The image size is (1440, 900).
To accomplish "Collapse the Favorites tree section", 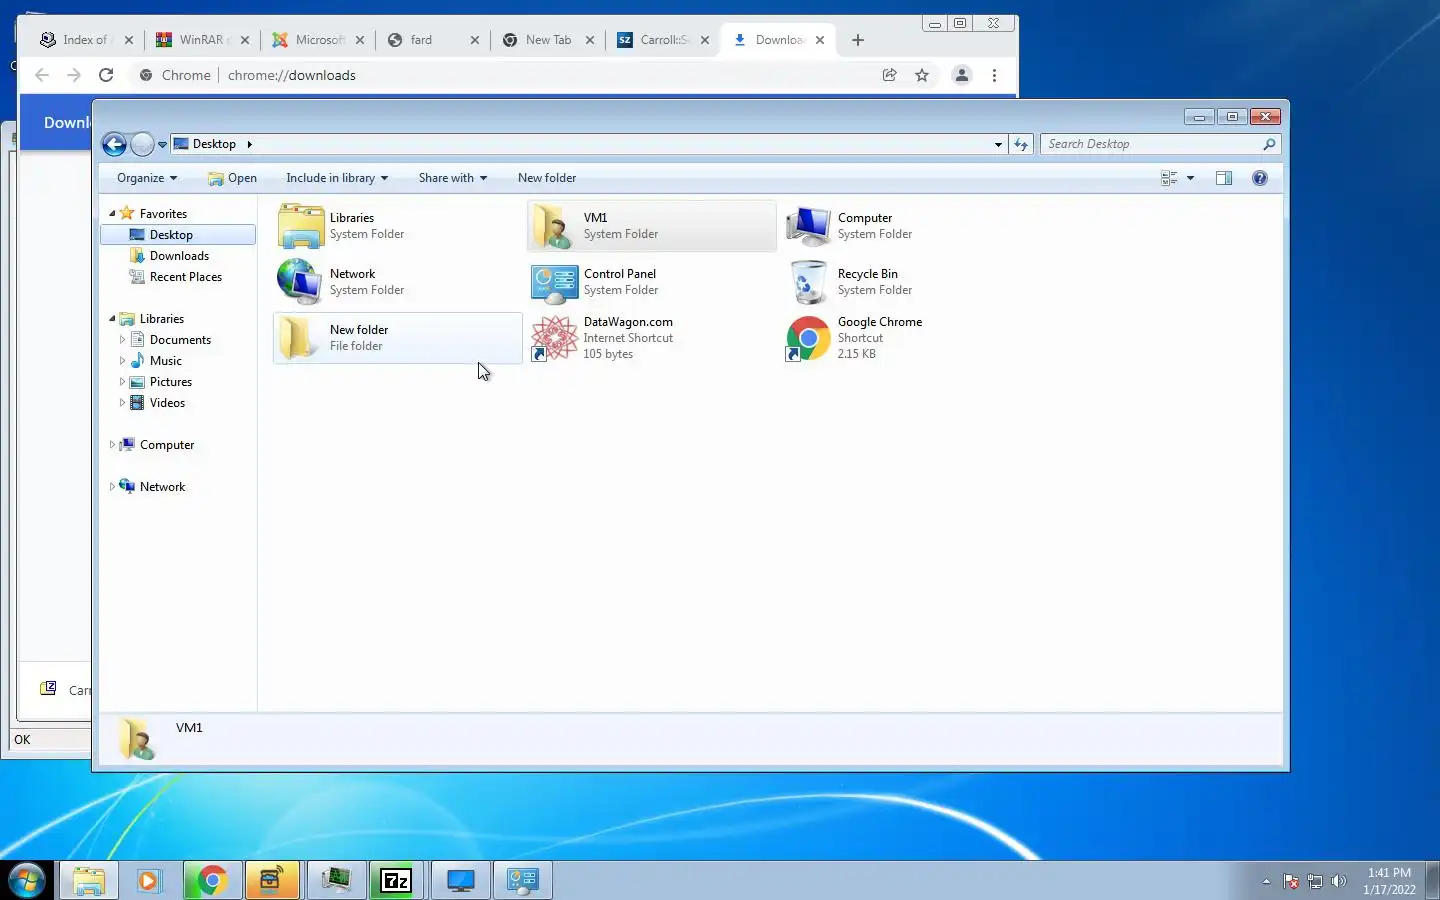I will point(112,213).
